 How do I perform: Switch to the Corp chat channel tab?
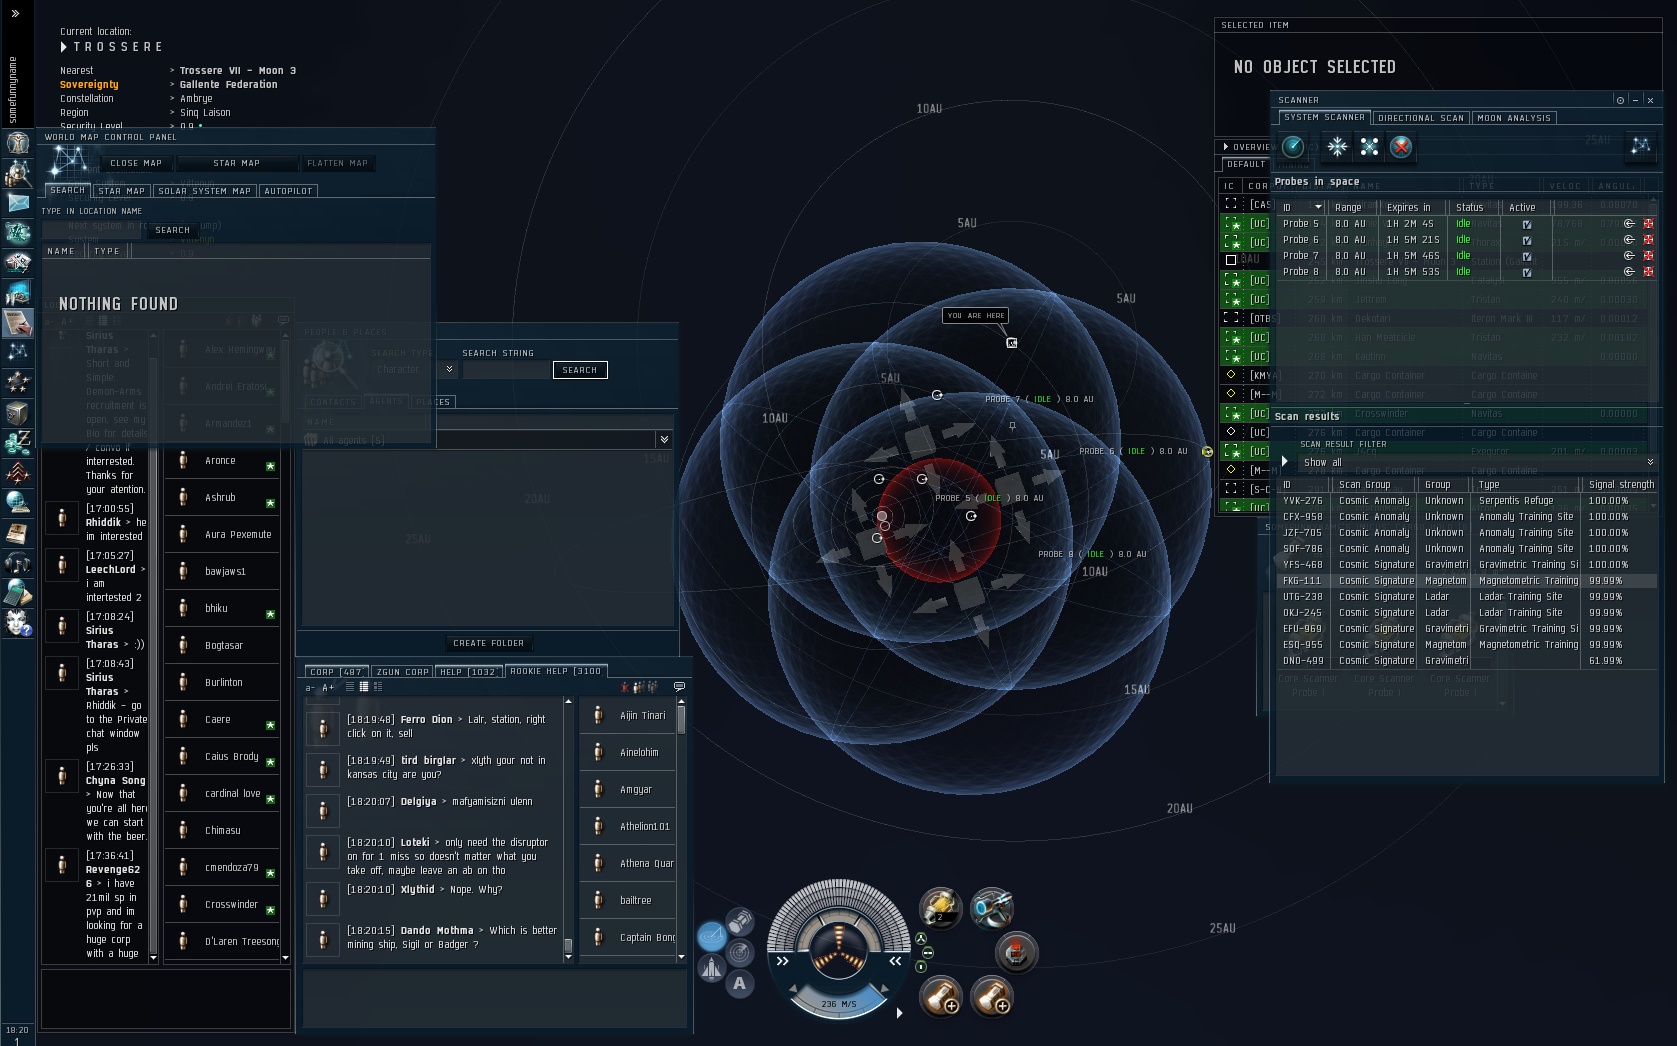click(336, 672)
